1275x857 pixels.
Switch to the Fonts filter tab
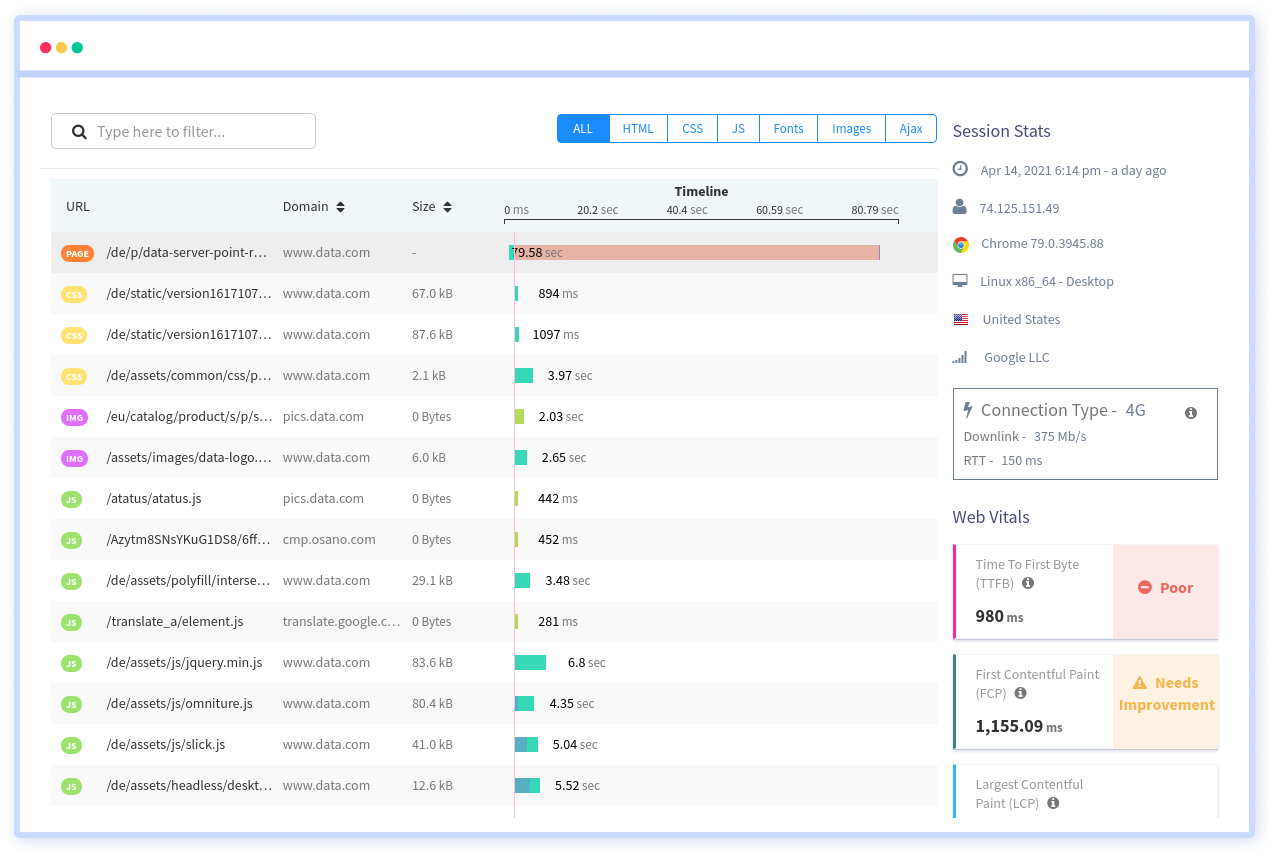[788, 129]
